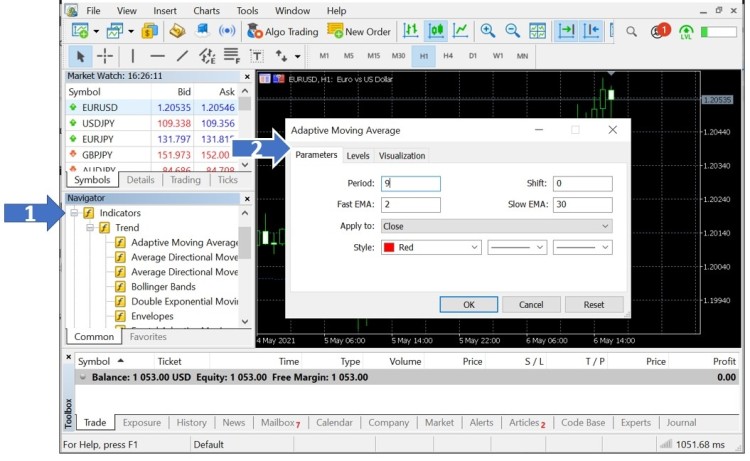The height and width of the screenshot is (461, 750).
Task: Click the Slow EMA input field
Action: click(582, 205)
